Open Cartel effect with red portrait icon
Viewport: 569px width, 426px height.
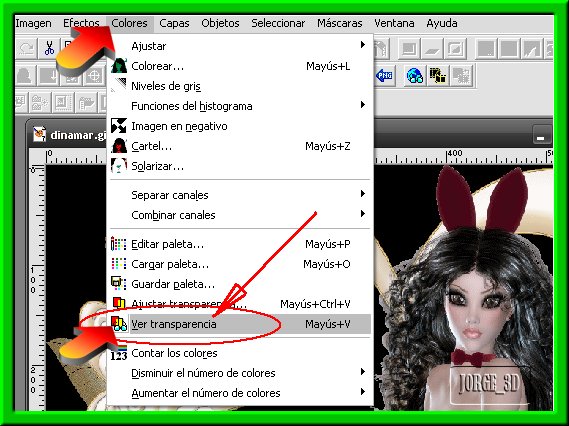point(240,146)
